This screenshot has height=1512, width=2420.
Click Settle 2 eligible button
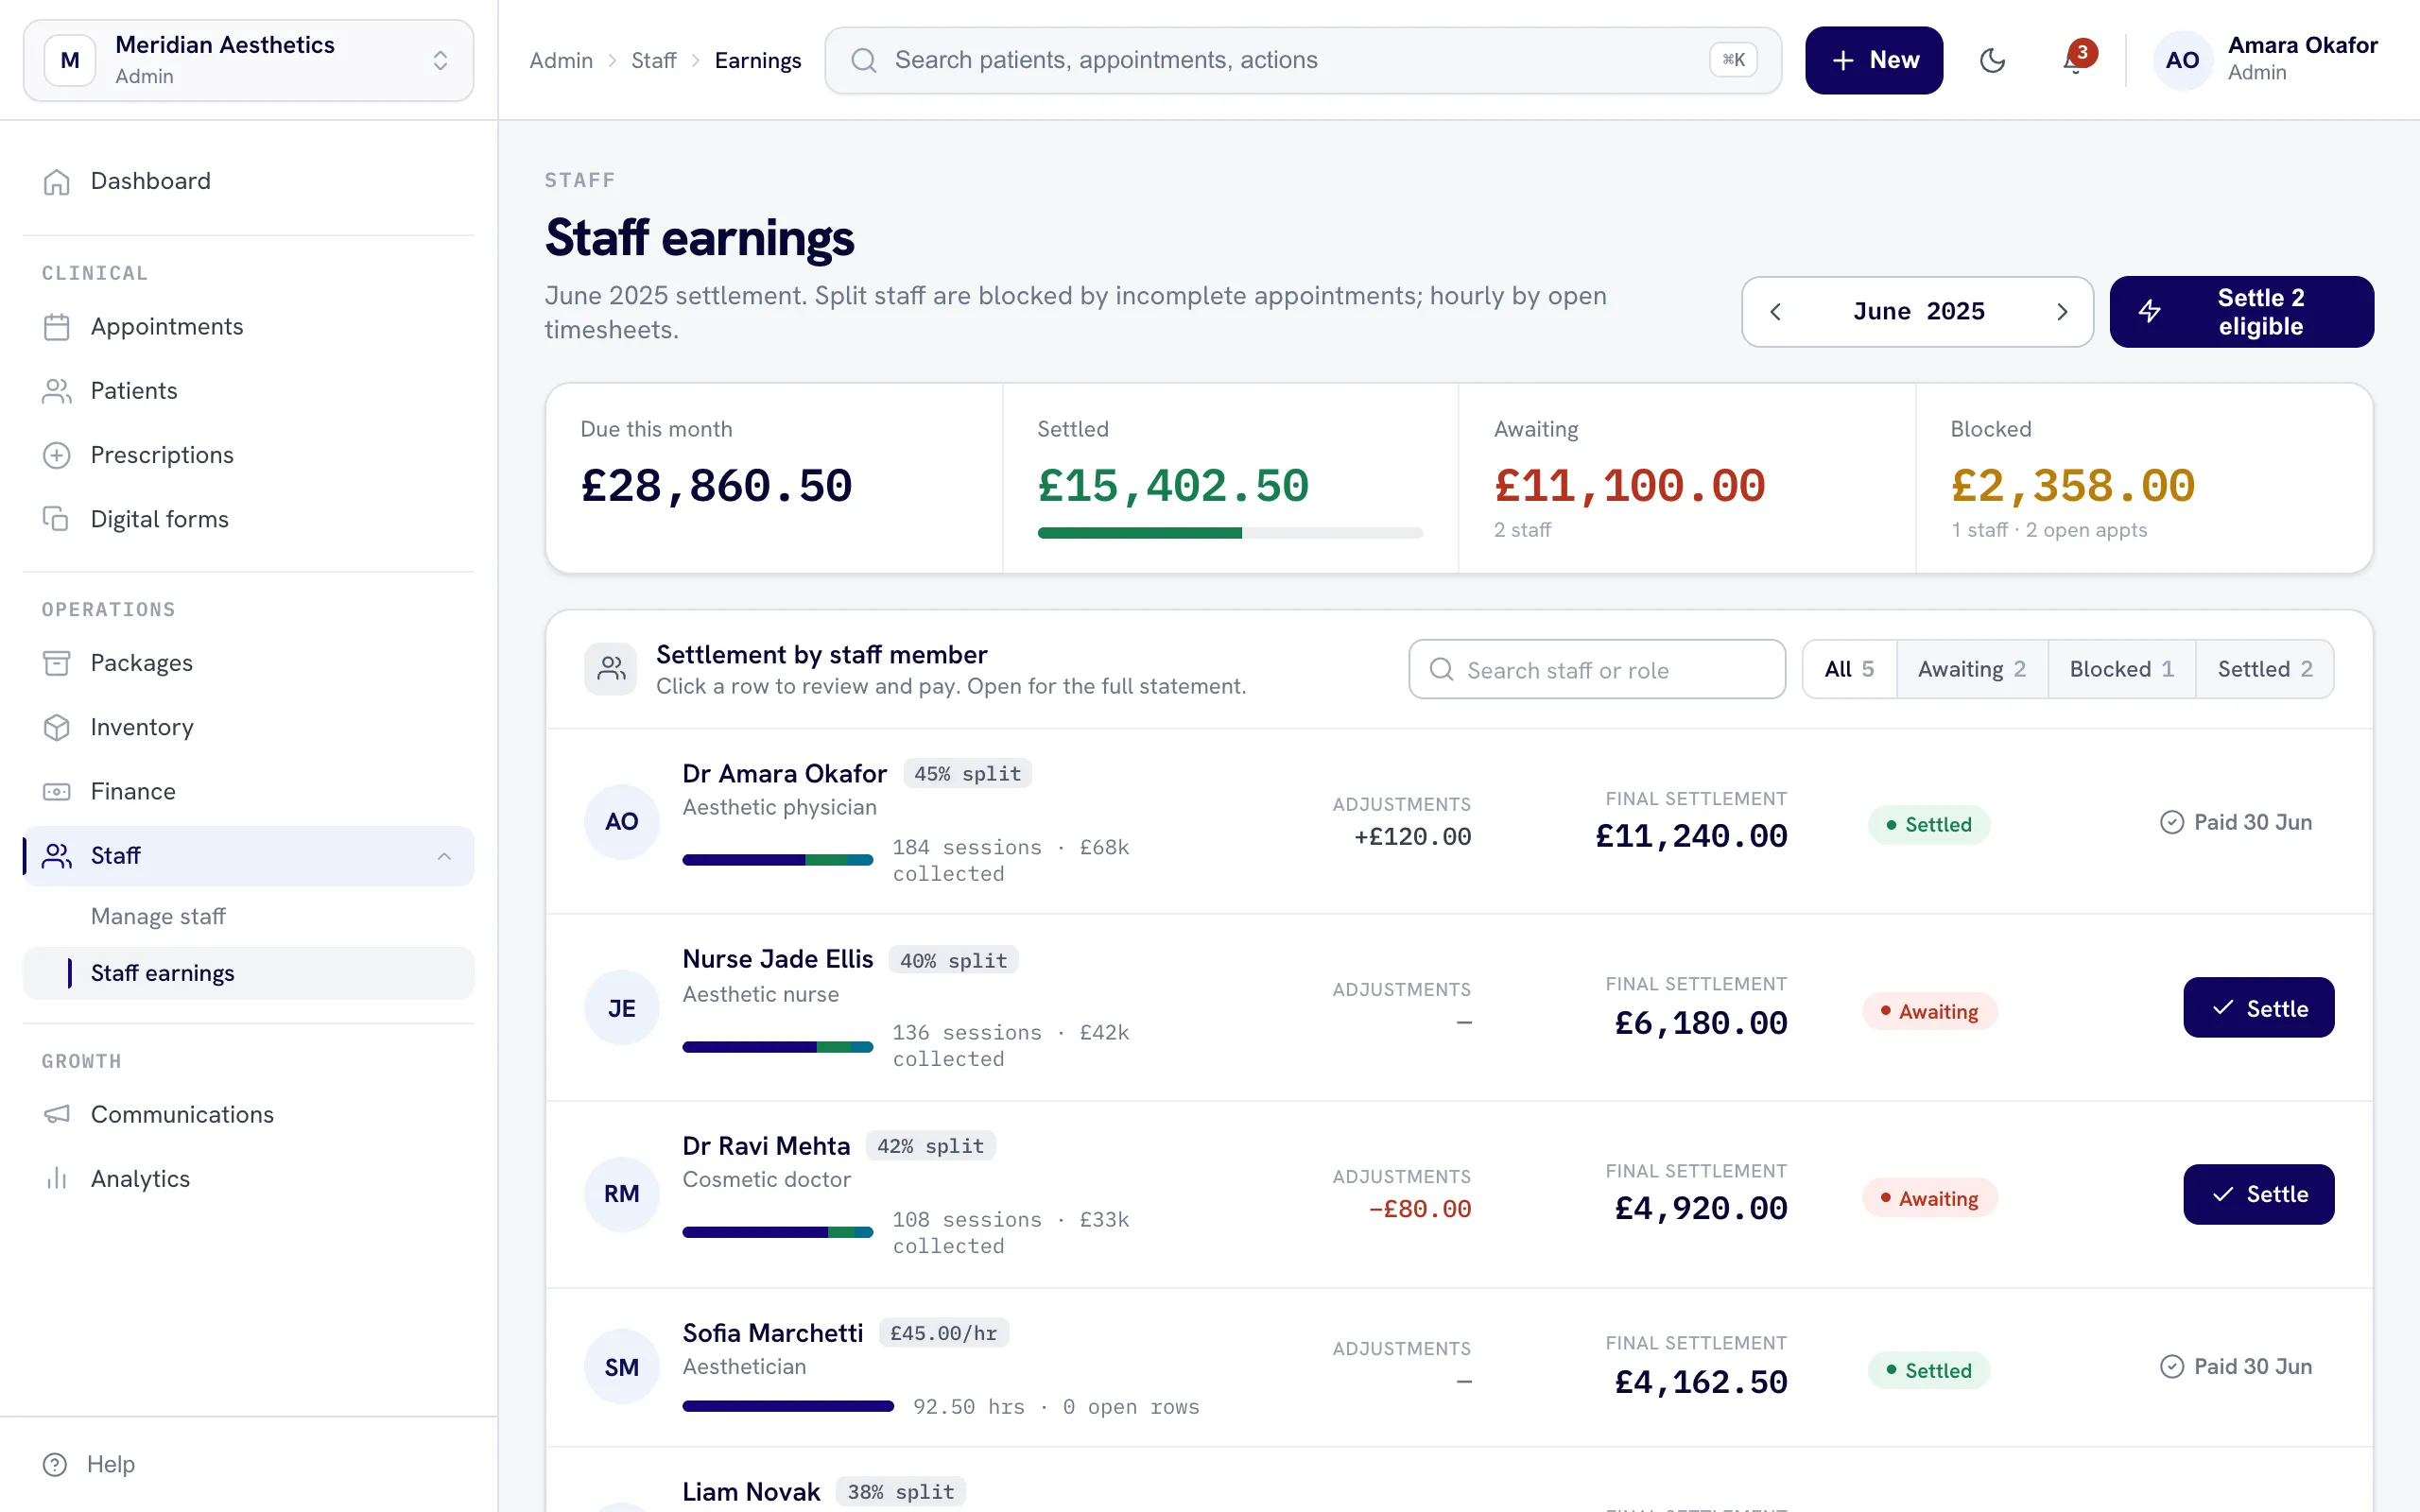(2241, 312)
